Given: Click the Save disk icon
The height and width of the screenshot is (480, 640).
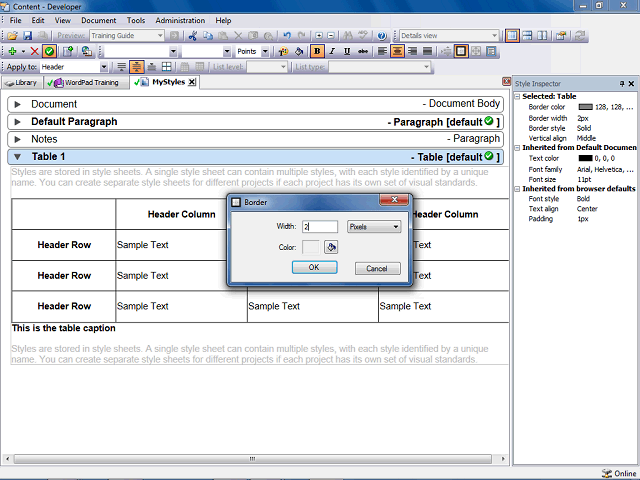Looking at the screenshot, I should click(27, 36).
